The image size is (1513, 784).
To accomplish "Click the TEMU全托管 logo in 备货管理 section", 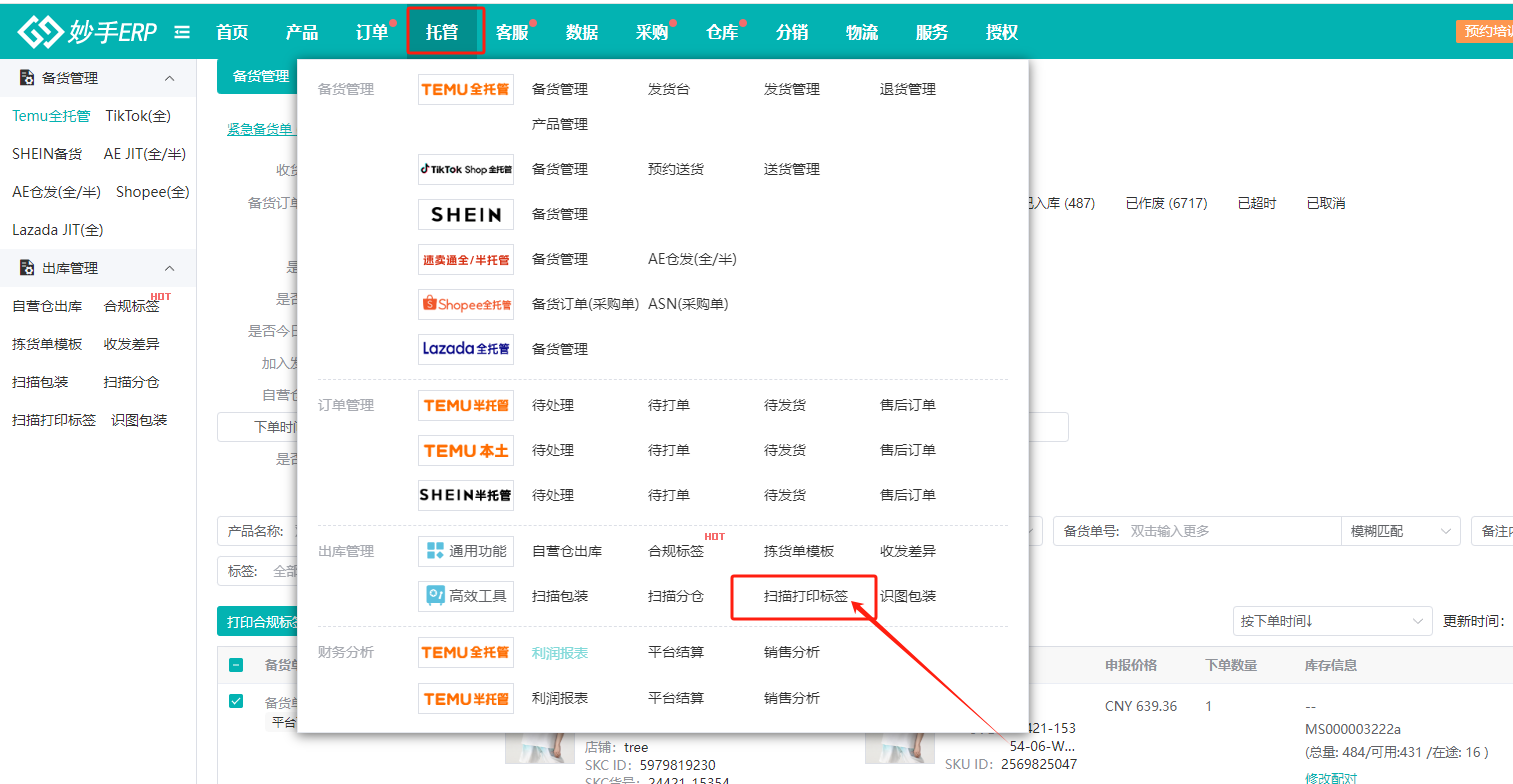I will pos(466,89).
